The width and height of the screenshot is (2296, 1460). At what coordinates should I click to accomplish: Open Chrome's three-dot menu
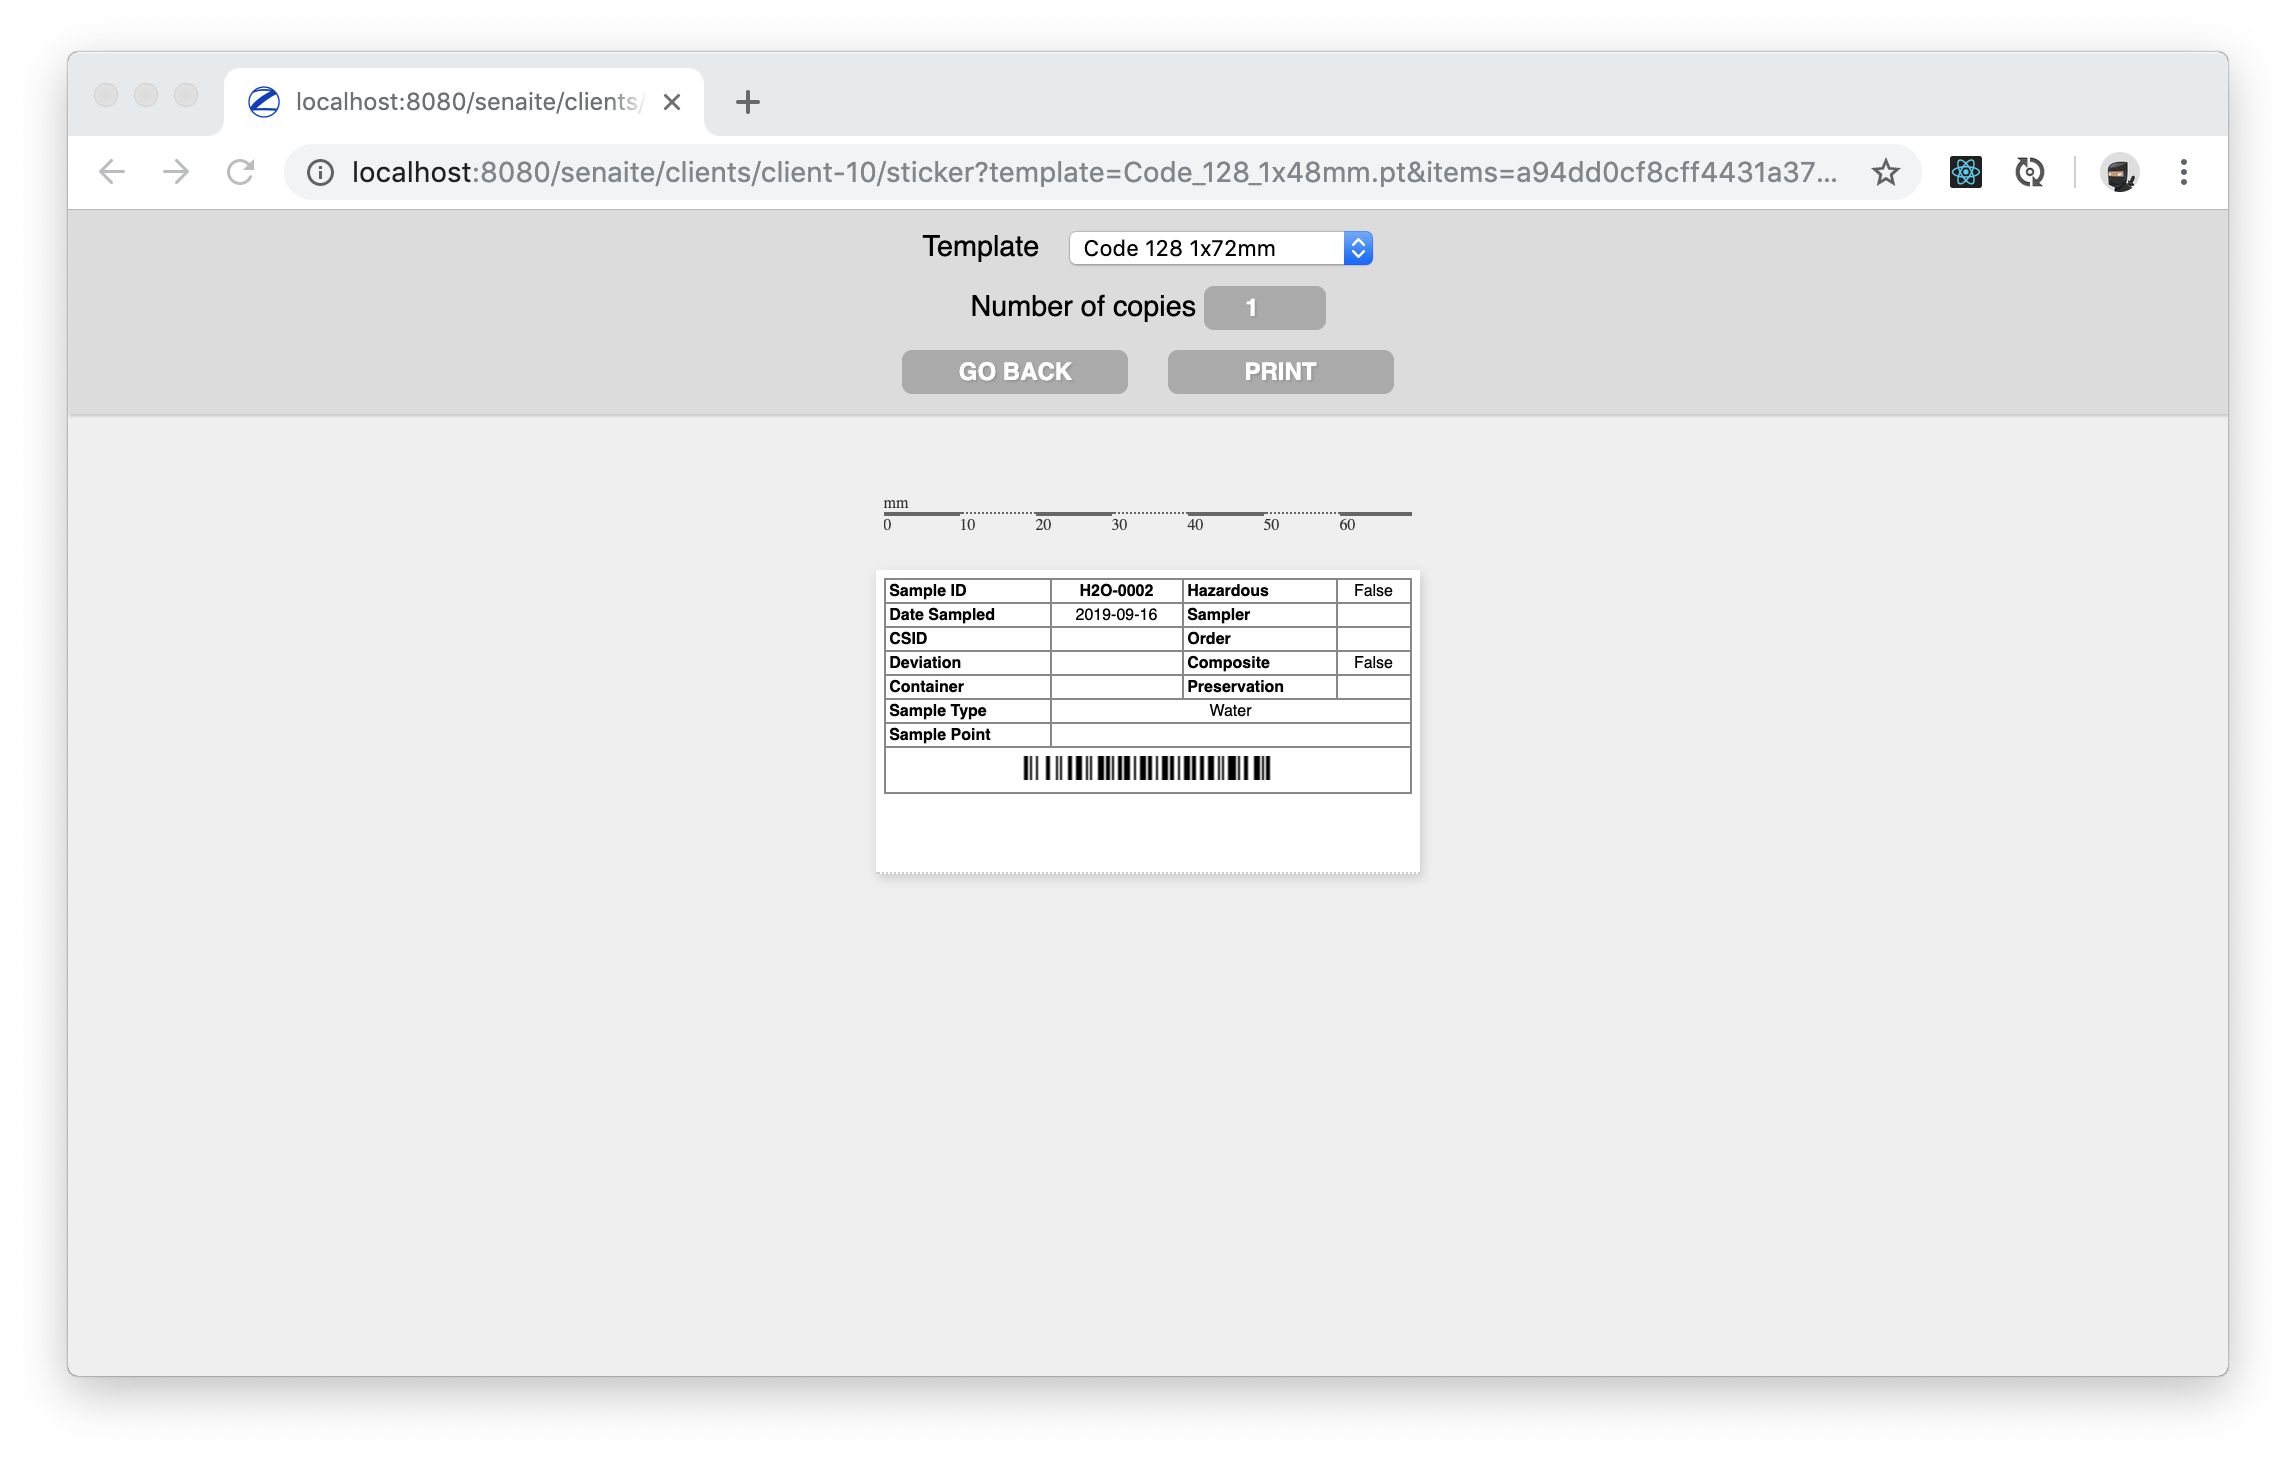2184,172
